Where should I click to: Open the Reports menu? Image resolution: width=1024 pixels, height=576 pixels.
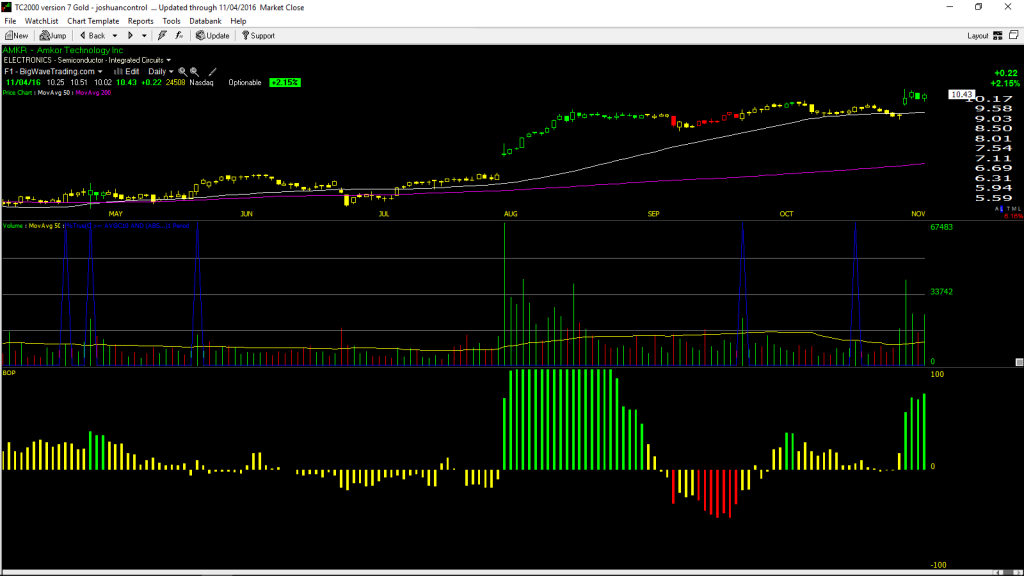pyautogui.click(x=140, y=21)
